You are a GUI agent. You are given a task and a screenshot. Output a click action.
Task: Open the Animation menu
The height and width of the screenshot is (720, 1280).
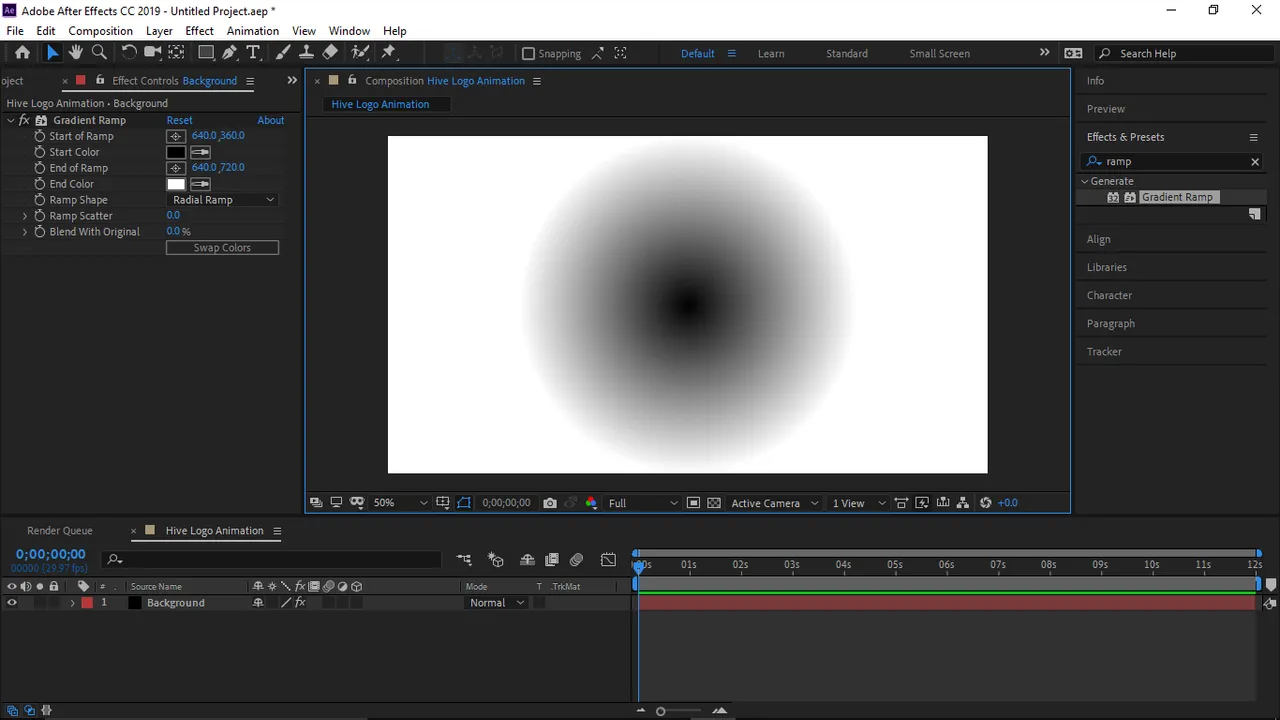pos(253,31)
